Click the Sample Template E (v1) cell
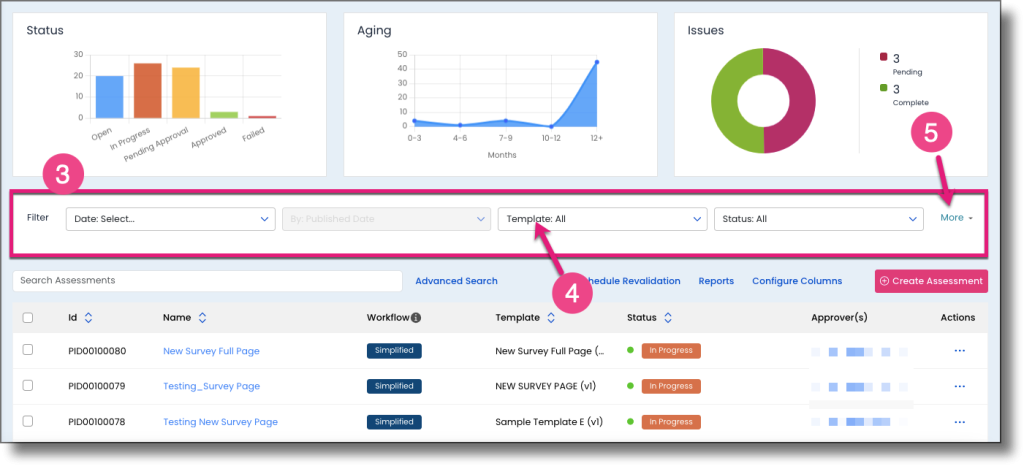 (x=549, y=422)
